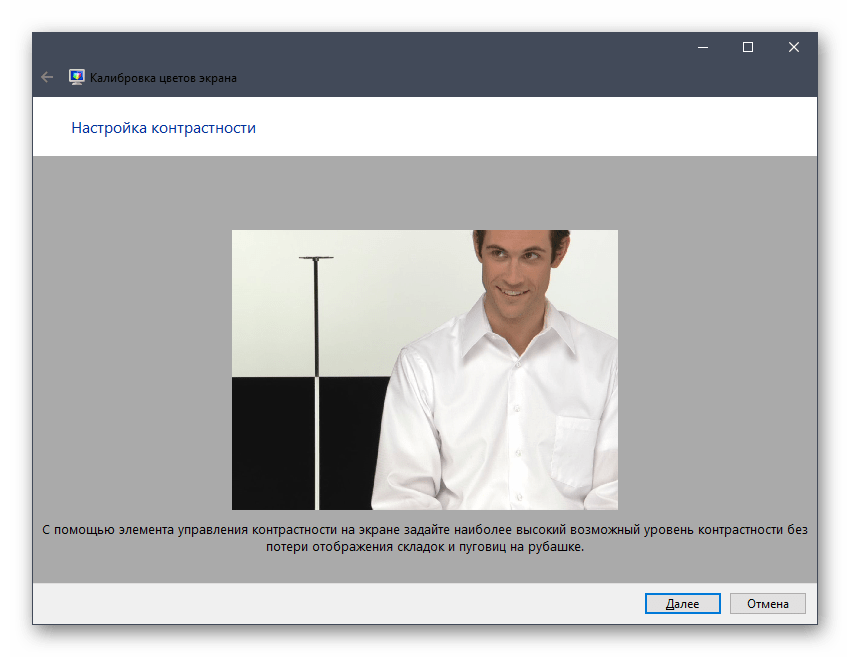Click the back arrow in the title bar
The width and height of the screenshot is (850, 657).
click(47, 77)
